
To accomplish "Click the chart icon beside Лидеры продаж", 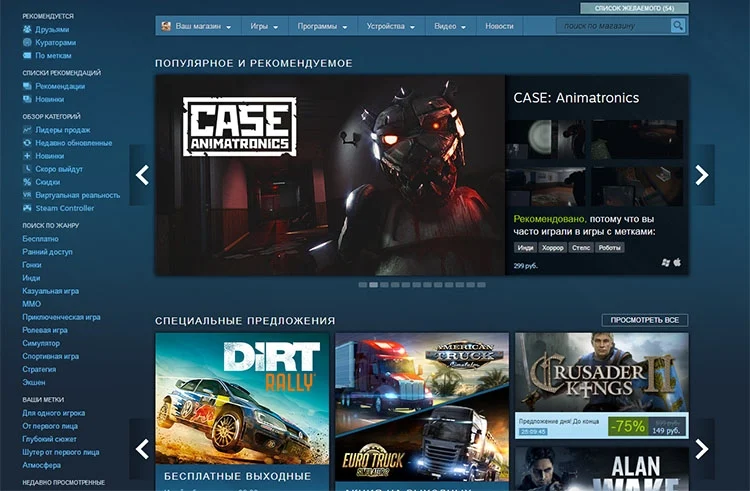I will (x=27, y=130).
